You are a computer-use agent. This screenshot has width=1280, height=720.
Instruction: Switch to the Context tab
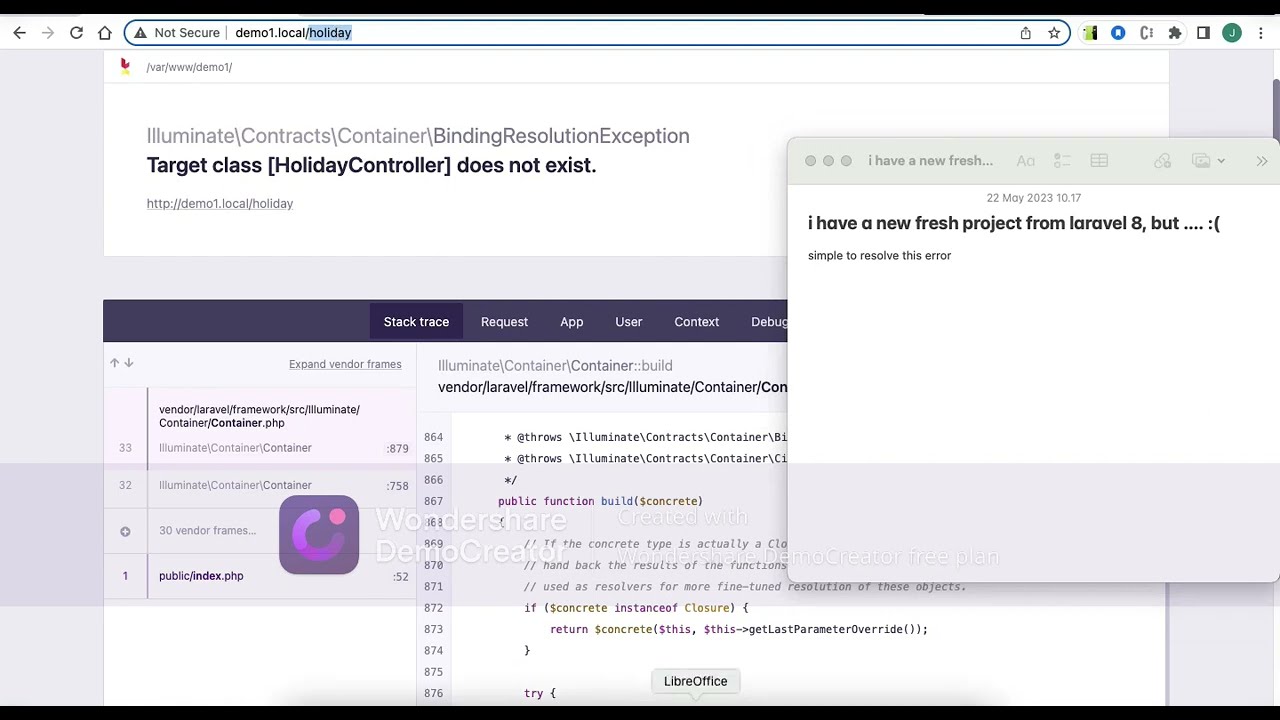click(696, 322)
